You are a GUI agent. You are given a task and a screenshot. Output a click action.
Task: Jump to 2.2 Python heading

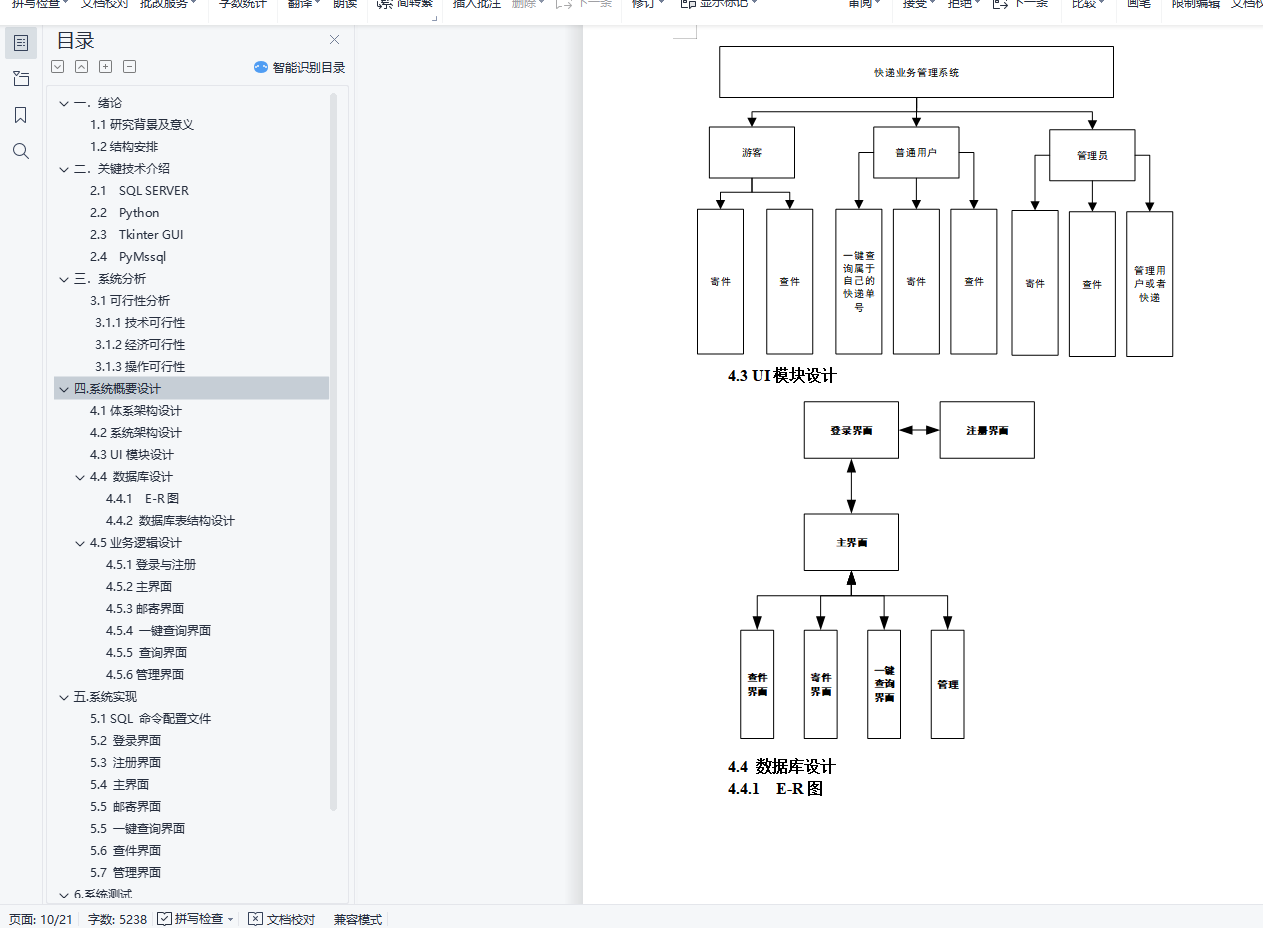(125, 213)
